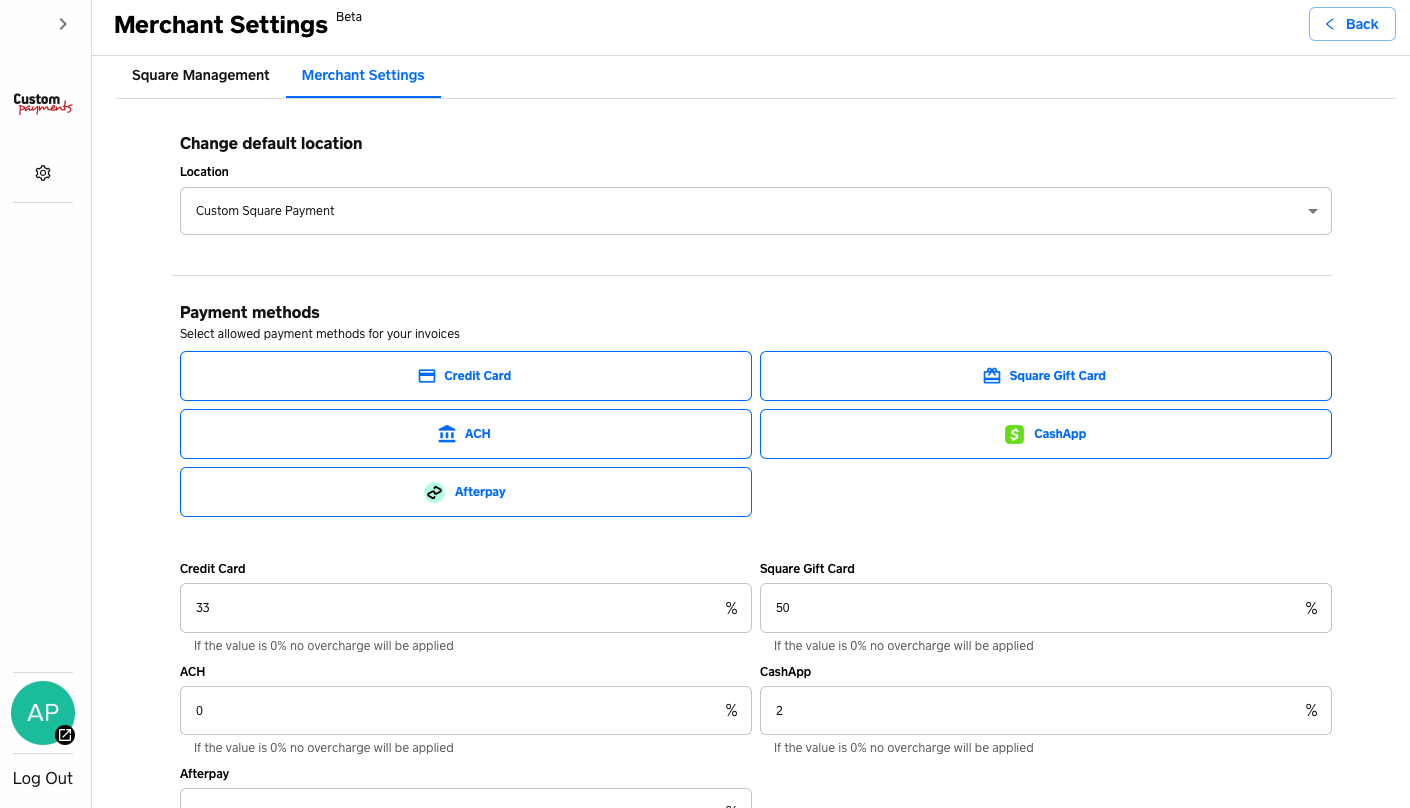Switch to the Square Management tab
1410x808 pixels.
click(201, 75)
